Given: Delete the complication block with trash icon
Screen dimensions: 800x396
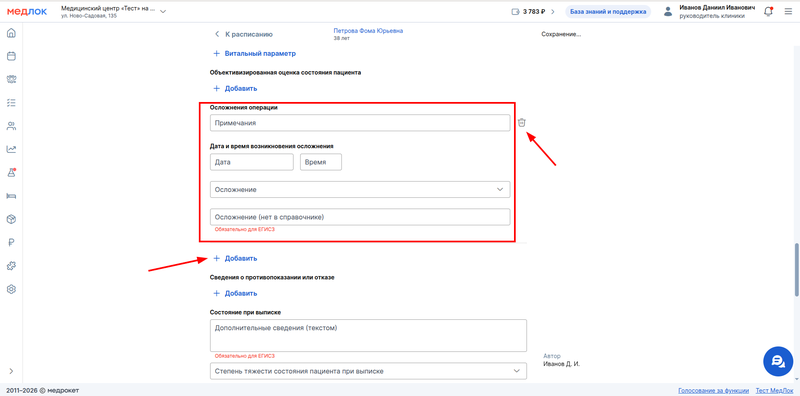Looking at the screenshot, I should pyautogui.click(x=521, y=122).
